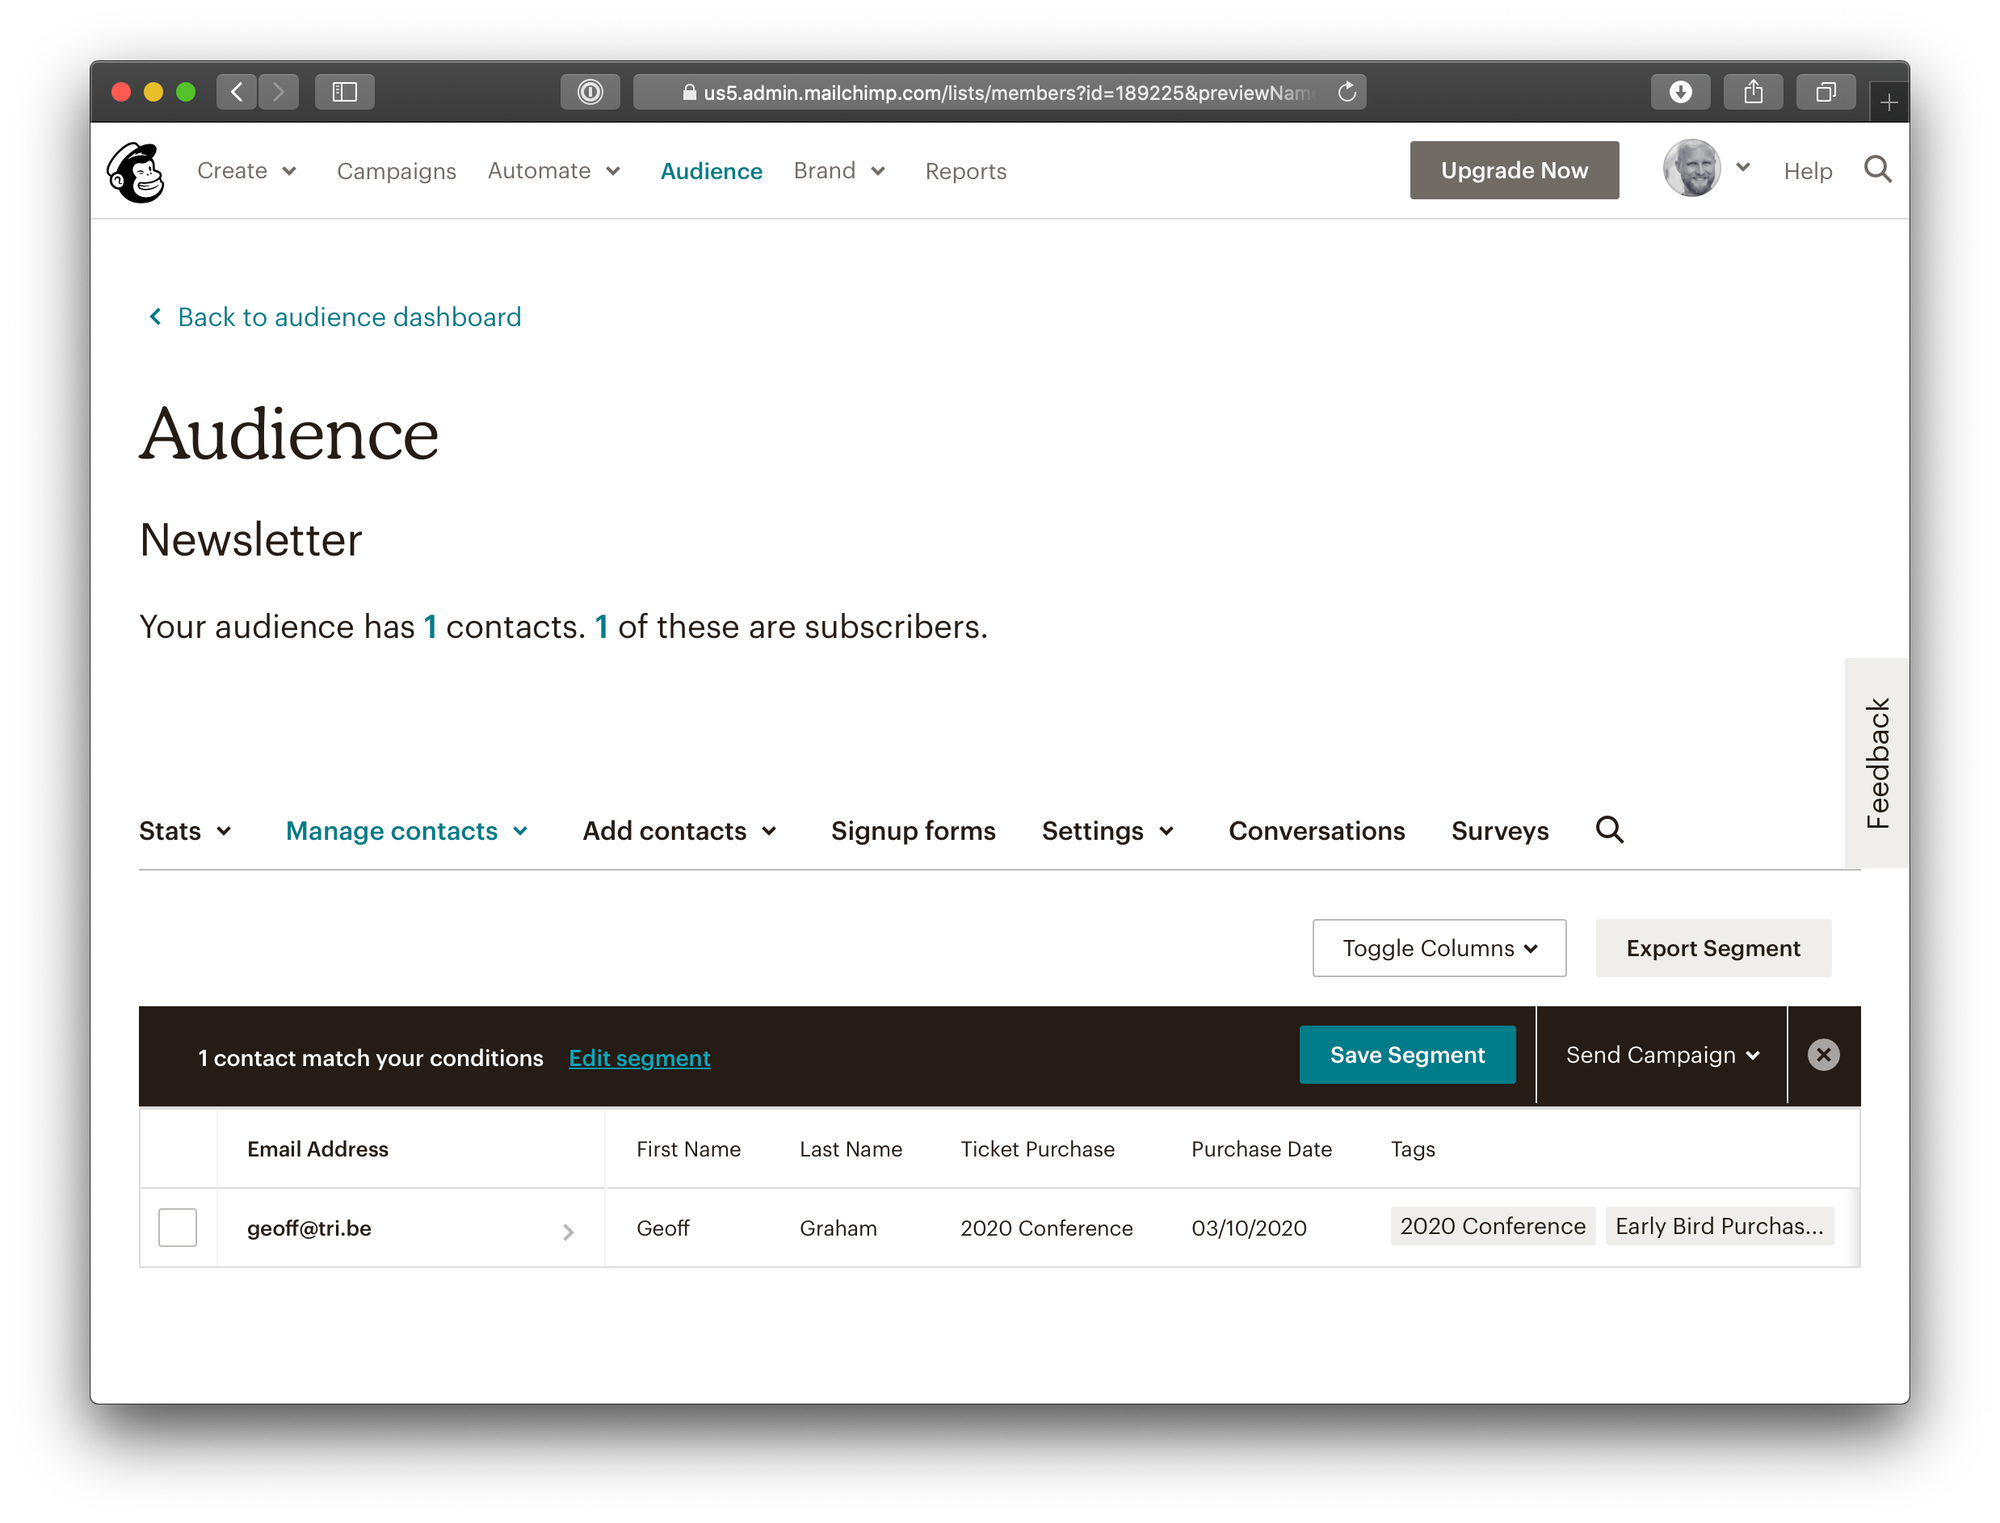Open Reports in top navigation
The width and height of the screenshot is (2000, 1523).
(x=965, y=171)
